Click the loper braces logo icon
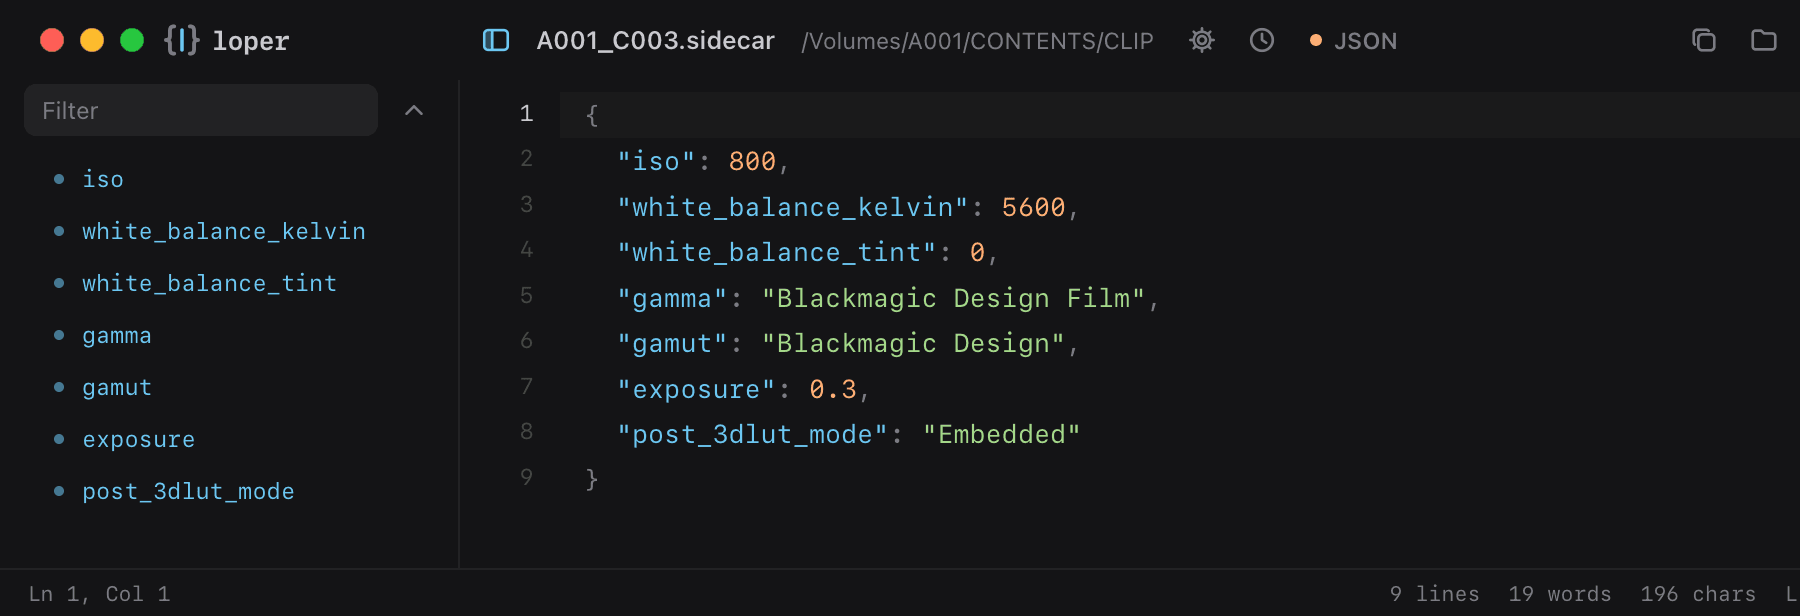 pos(182,40)
